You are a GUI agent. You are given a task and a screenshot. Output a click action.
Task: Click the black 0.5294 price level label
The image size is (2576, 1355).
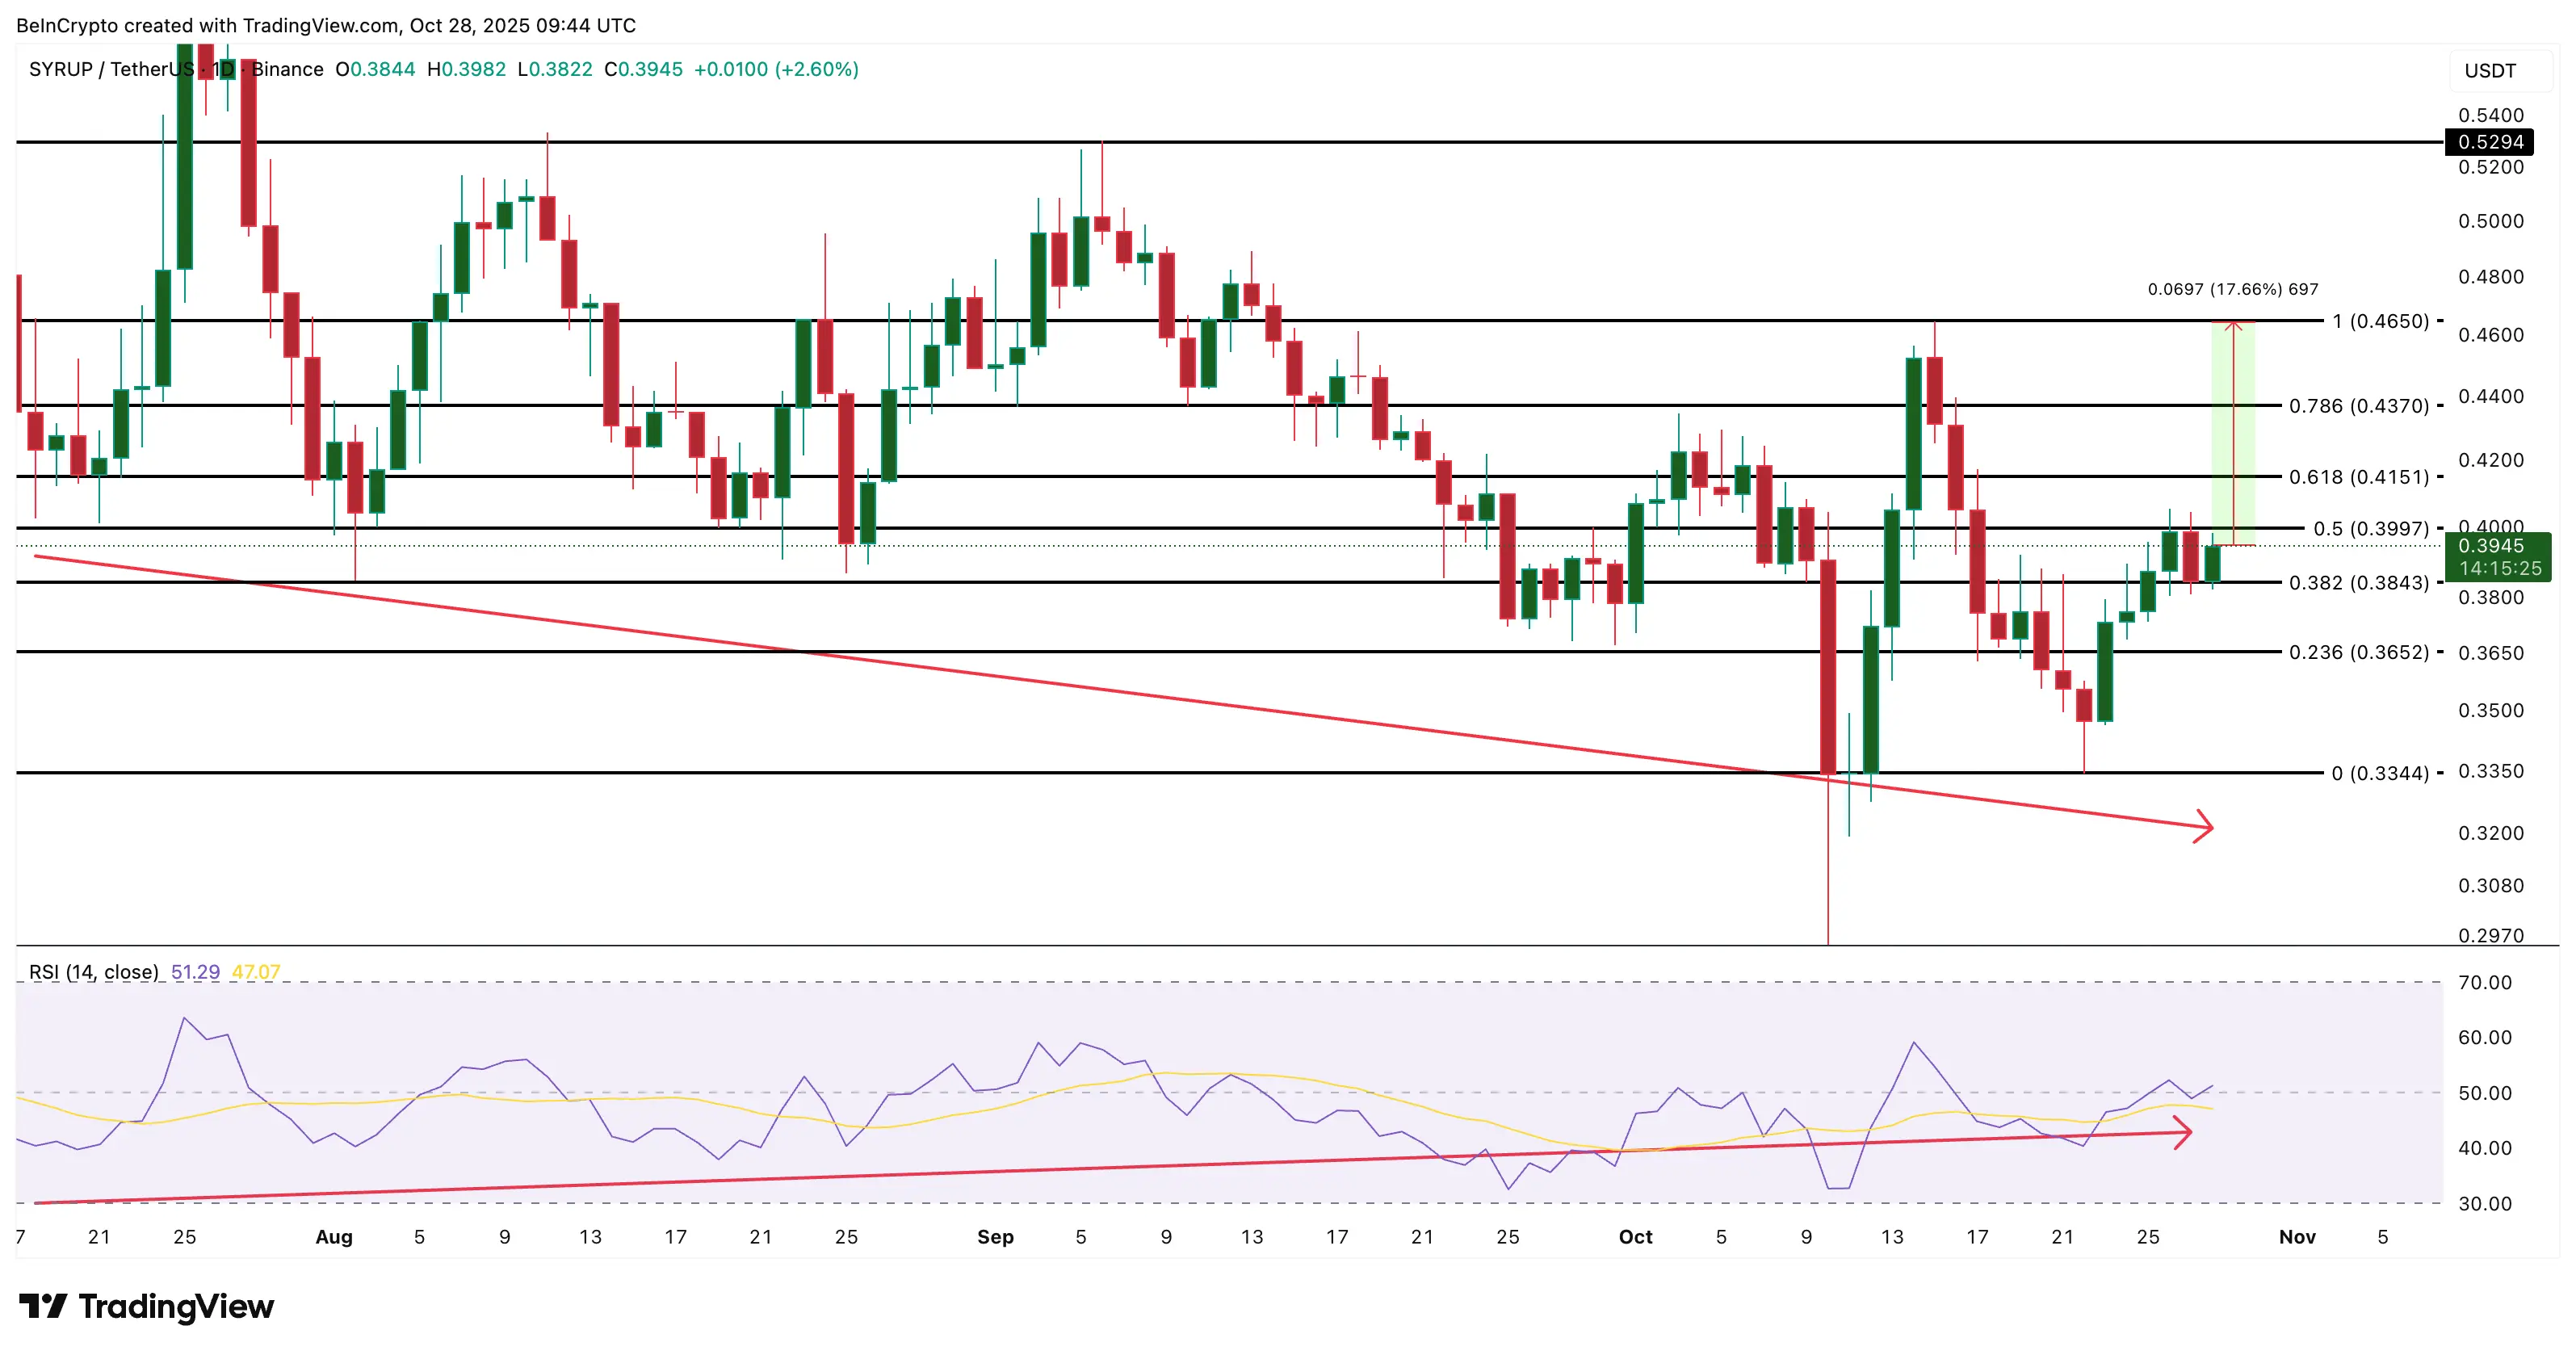point(2489,142)
